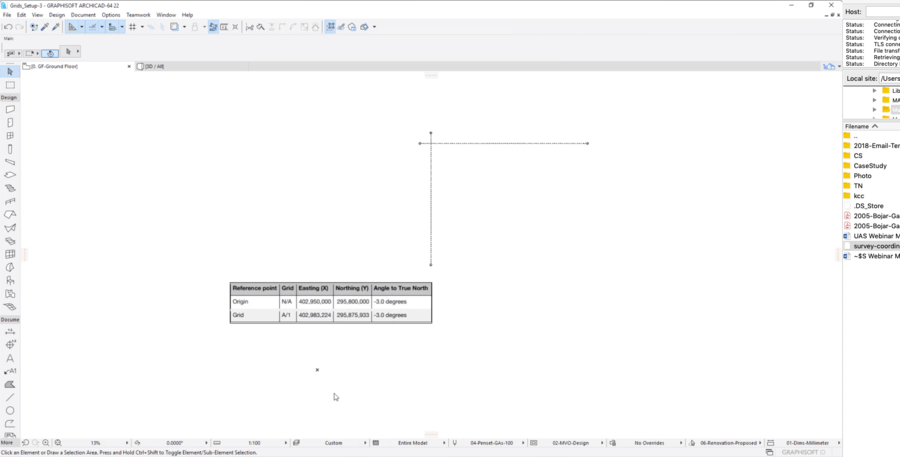This screenshot has width=900, height=457.
Task: Select the Marquee tool in toolbox
Action: point(10,85)
